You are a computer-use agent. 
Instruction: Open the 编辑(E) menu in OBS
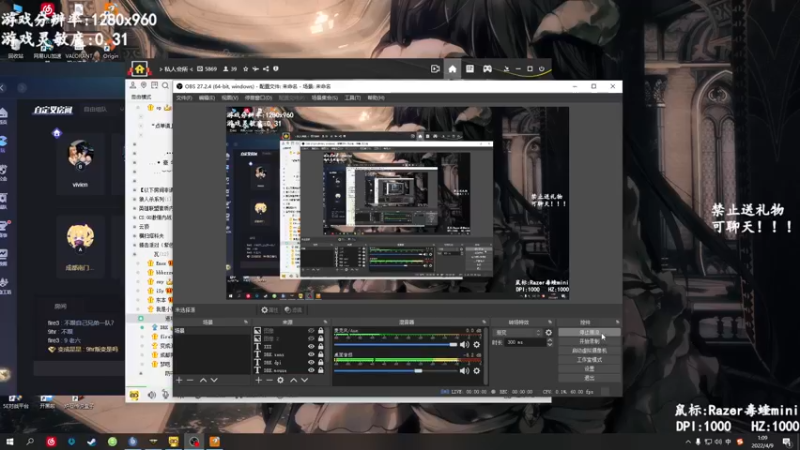coord(207,97)
